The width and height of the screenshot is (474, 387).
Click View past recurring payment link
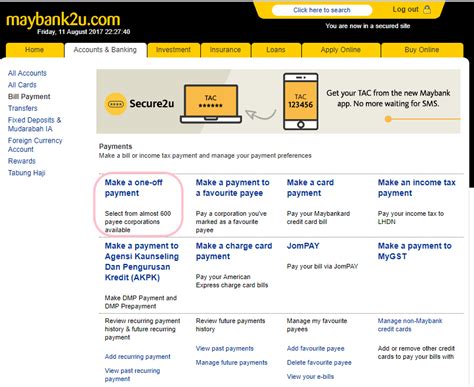[132, 375]
